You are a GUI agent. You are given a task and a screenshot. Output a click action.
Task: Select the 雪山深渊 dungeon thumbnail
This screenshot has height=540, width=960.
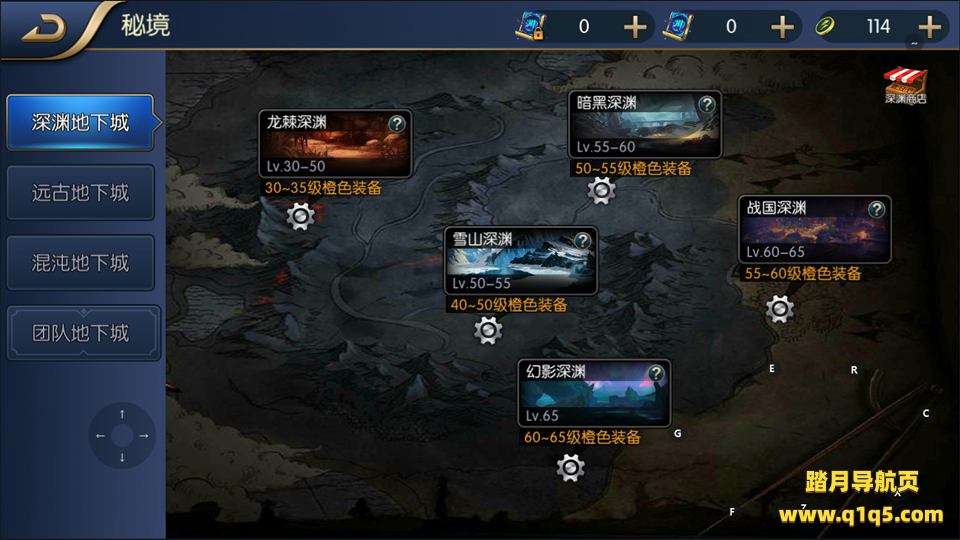[520, 261]
